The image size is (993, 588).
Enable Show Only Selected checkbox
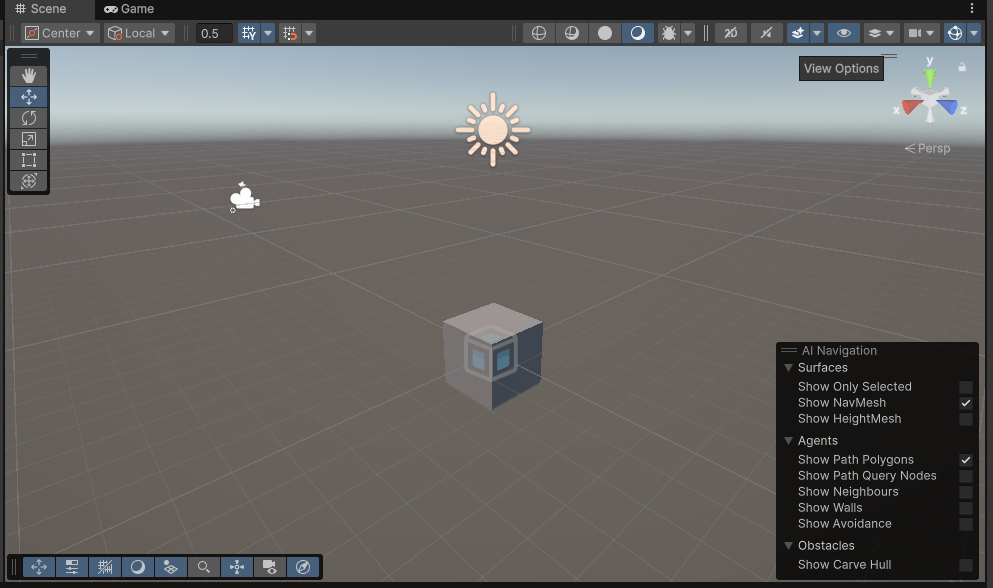point(966,387)
